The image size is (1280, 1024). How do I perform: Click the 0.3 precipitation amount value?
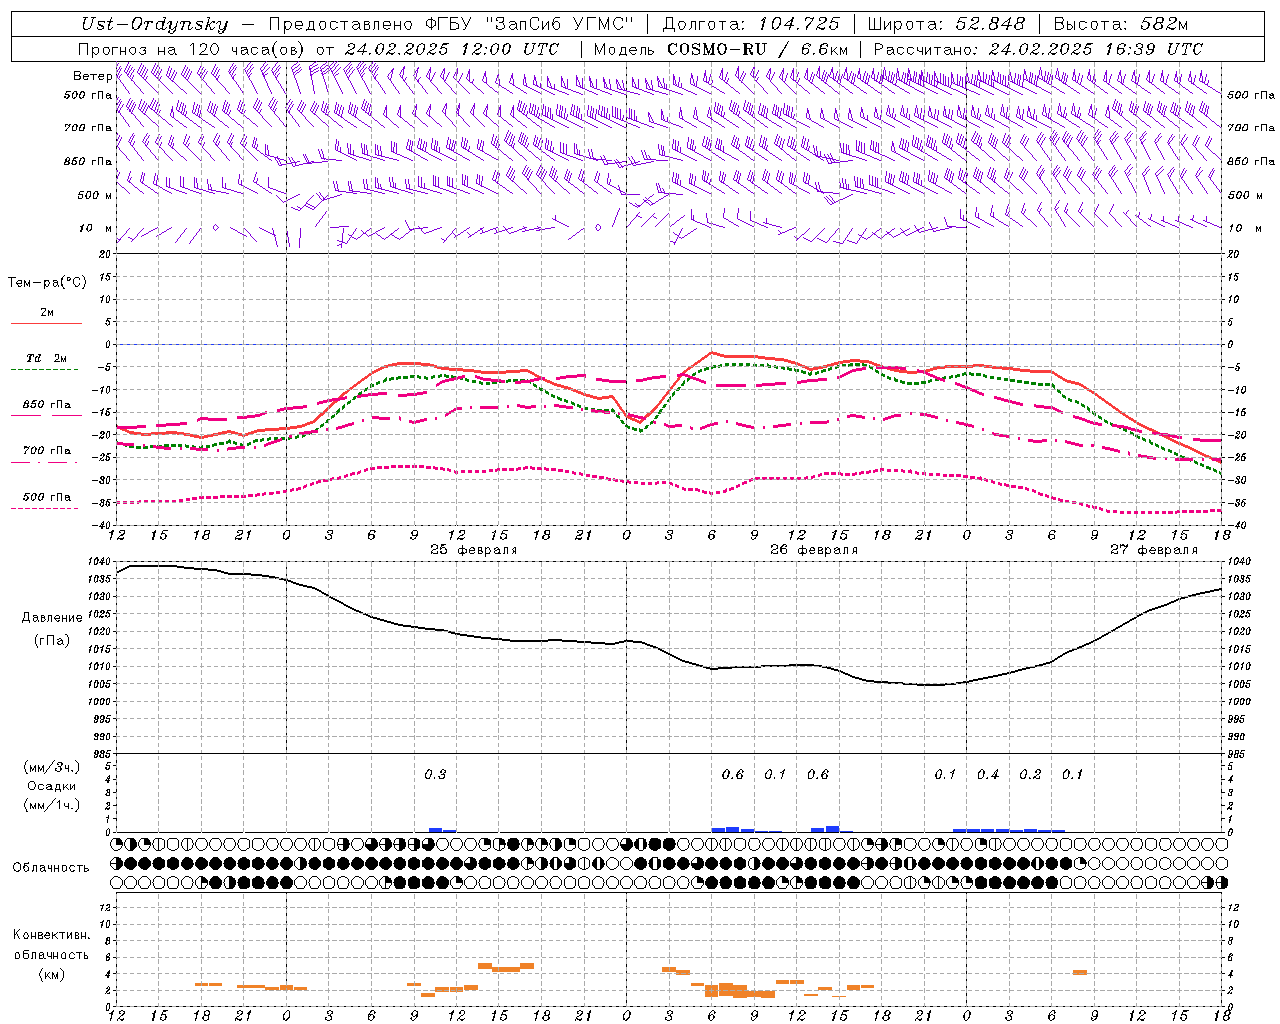point(435,774)
